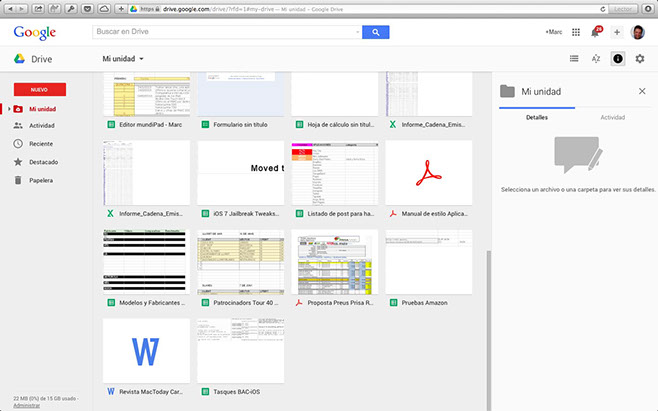Open the Administrar storage link
The height and width of the screenshot is (411, 658).
pos(26,406)
